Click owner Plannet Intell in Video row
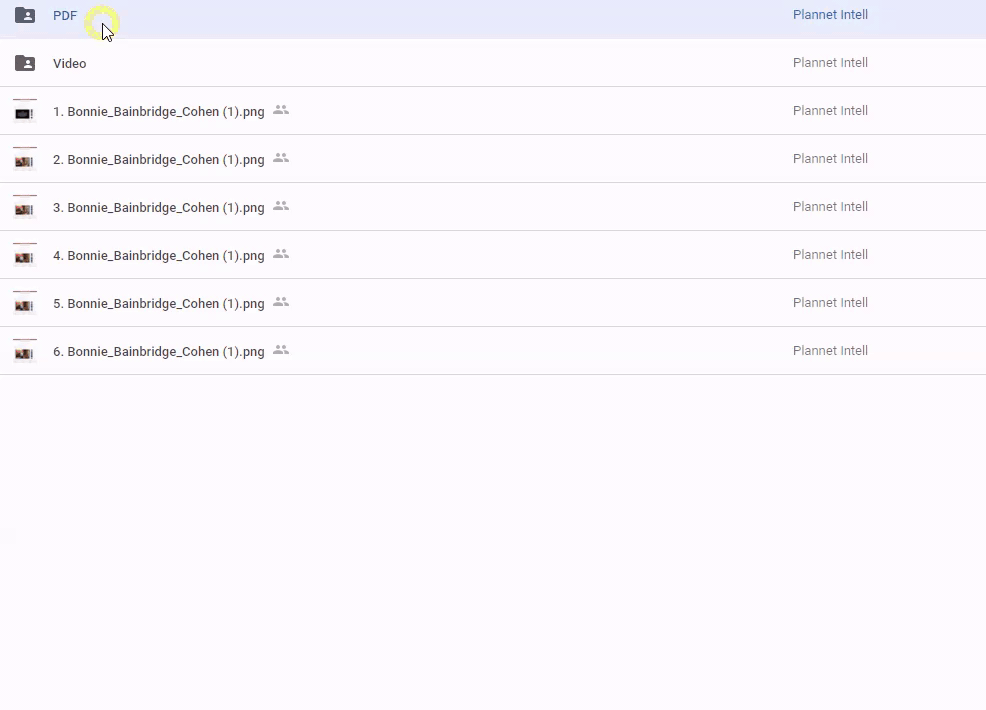Screen dimensions: 986x710 (x=830, y=63)
